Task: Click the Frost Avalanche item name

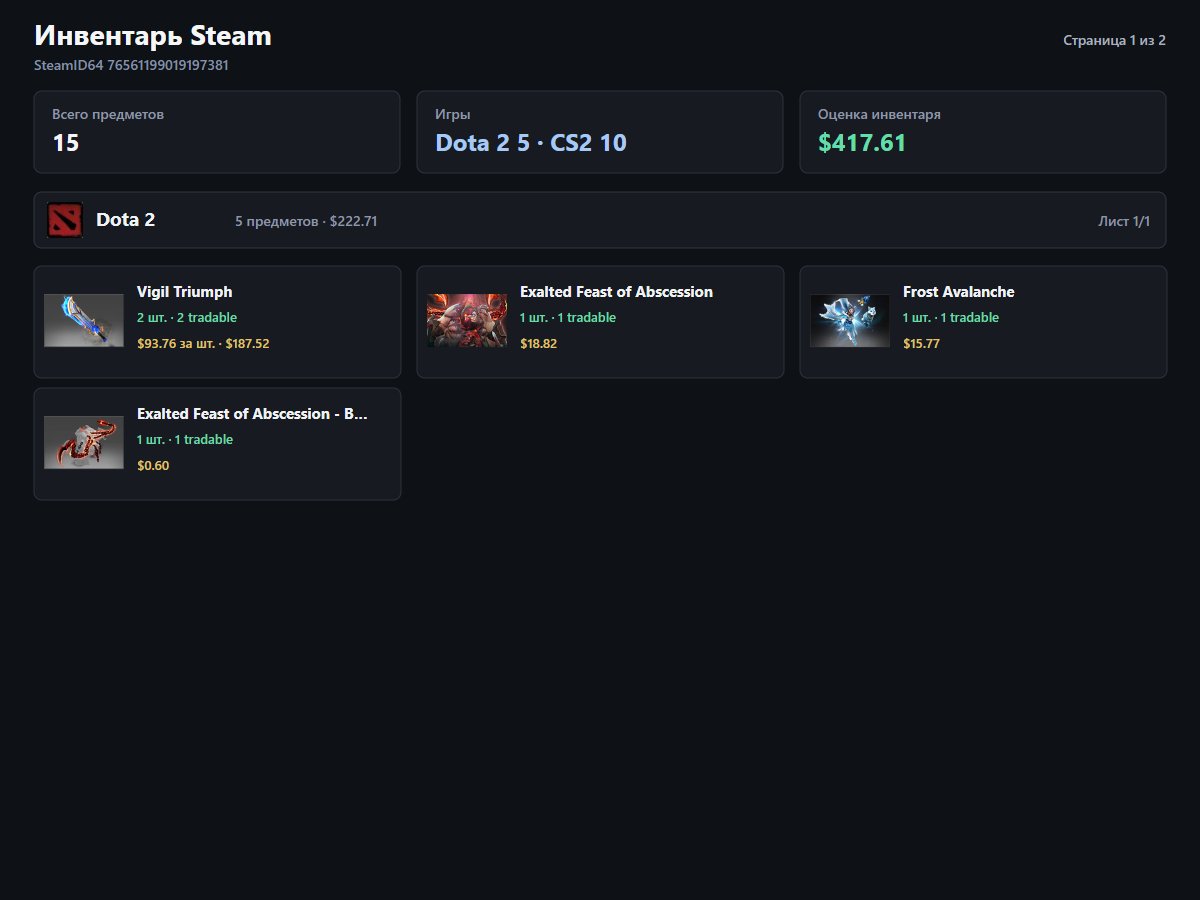Action: (958, 292)
